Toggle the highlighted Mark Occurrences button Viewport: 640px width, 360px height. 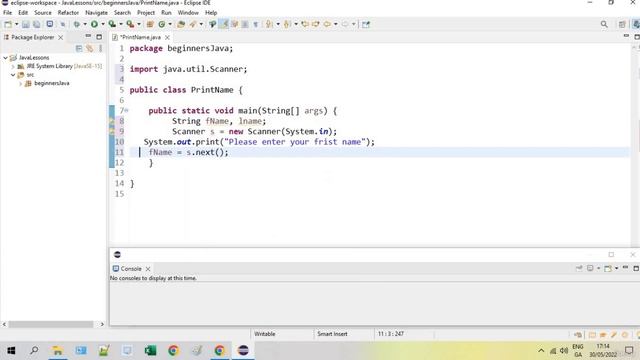coord(224,24)
